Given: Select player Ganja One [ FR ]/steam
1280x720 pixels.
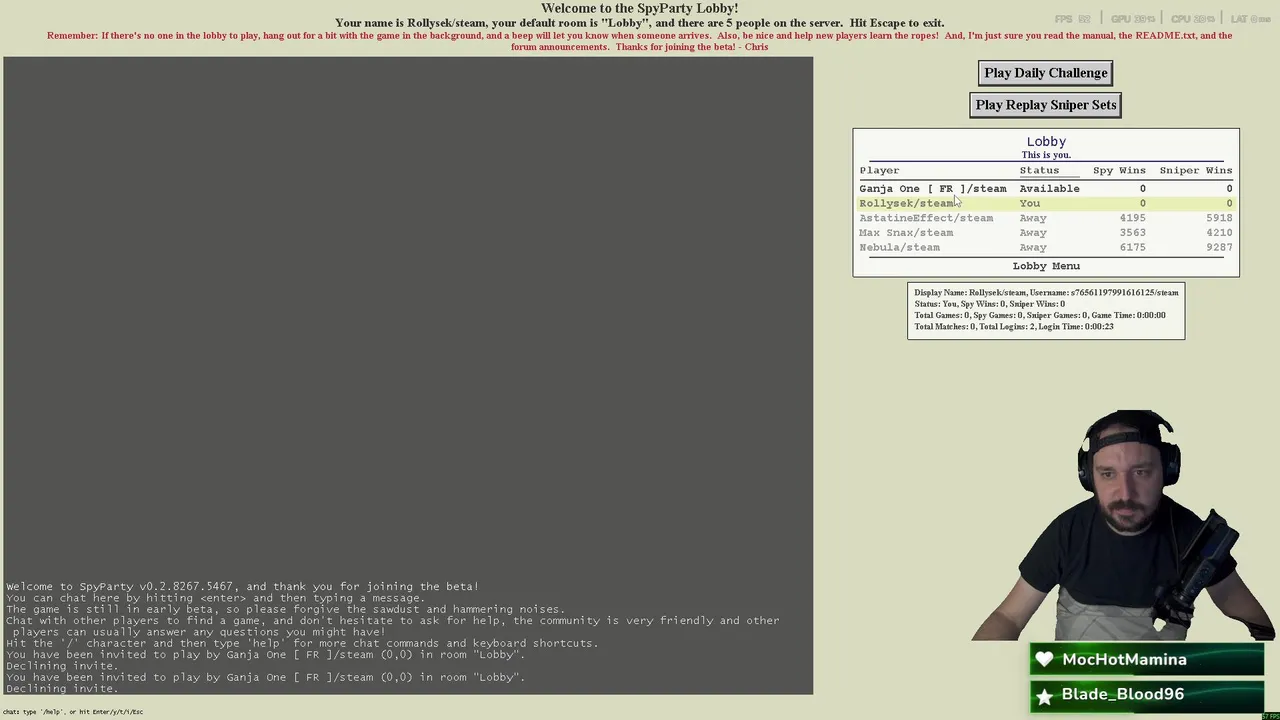Looking at the screenshot, I should (x=1046, y=188).
